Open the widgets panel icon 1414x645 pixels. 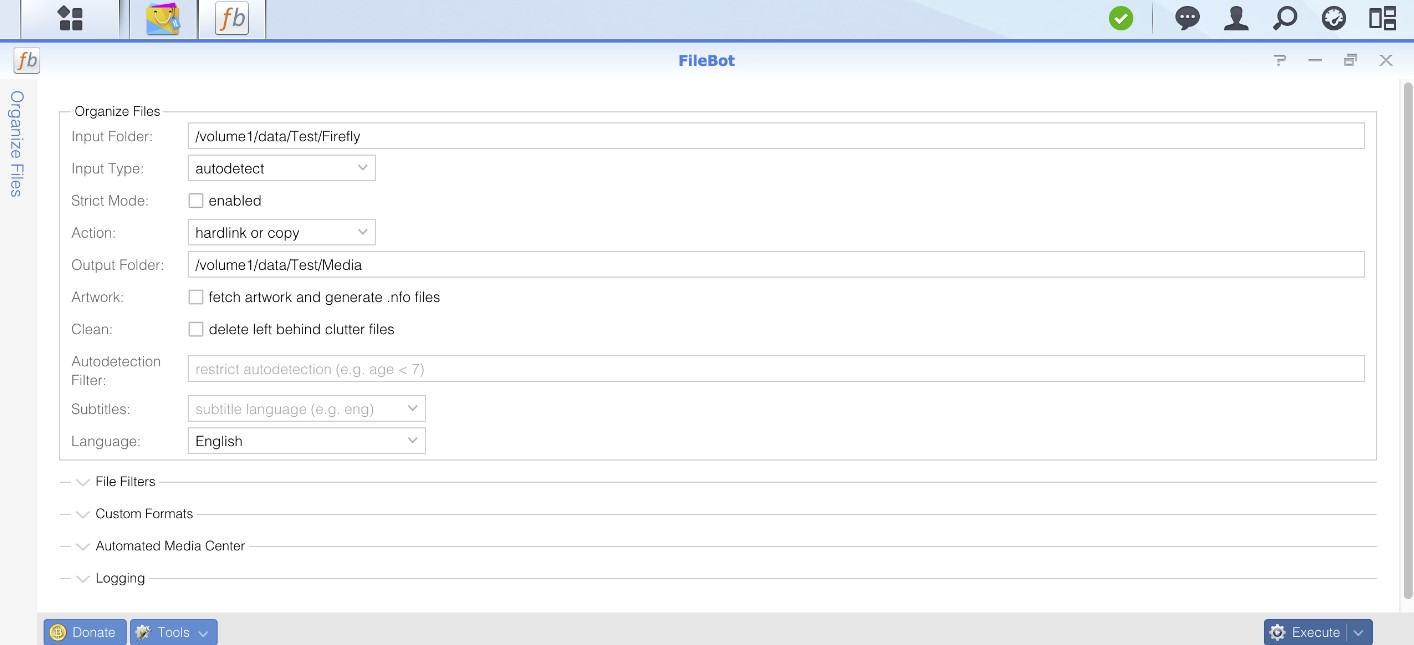point(1382,19)
